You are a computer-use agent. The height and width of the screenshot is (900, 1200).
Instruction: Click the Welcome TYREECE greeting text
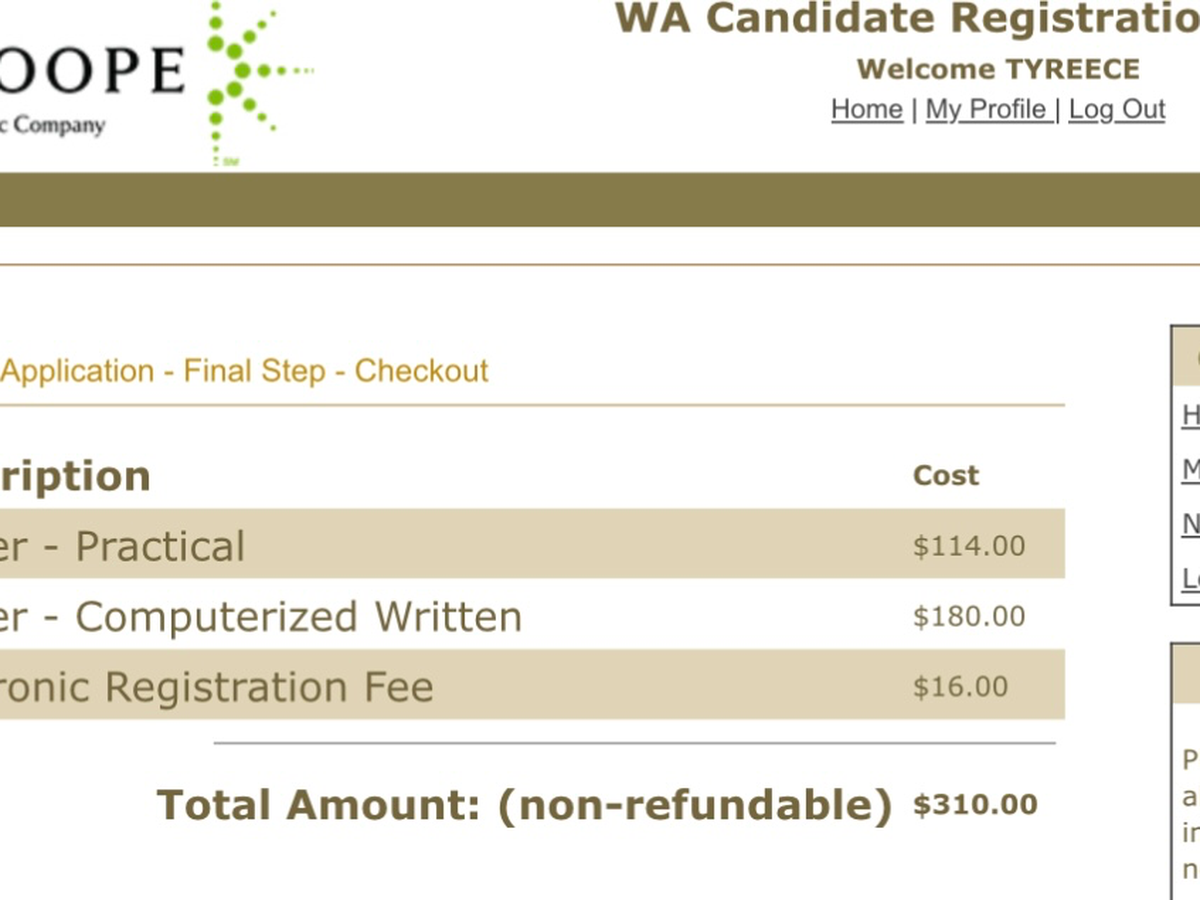tap(998, 69)
